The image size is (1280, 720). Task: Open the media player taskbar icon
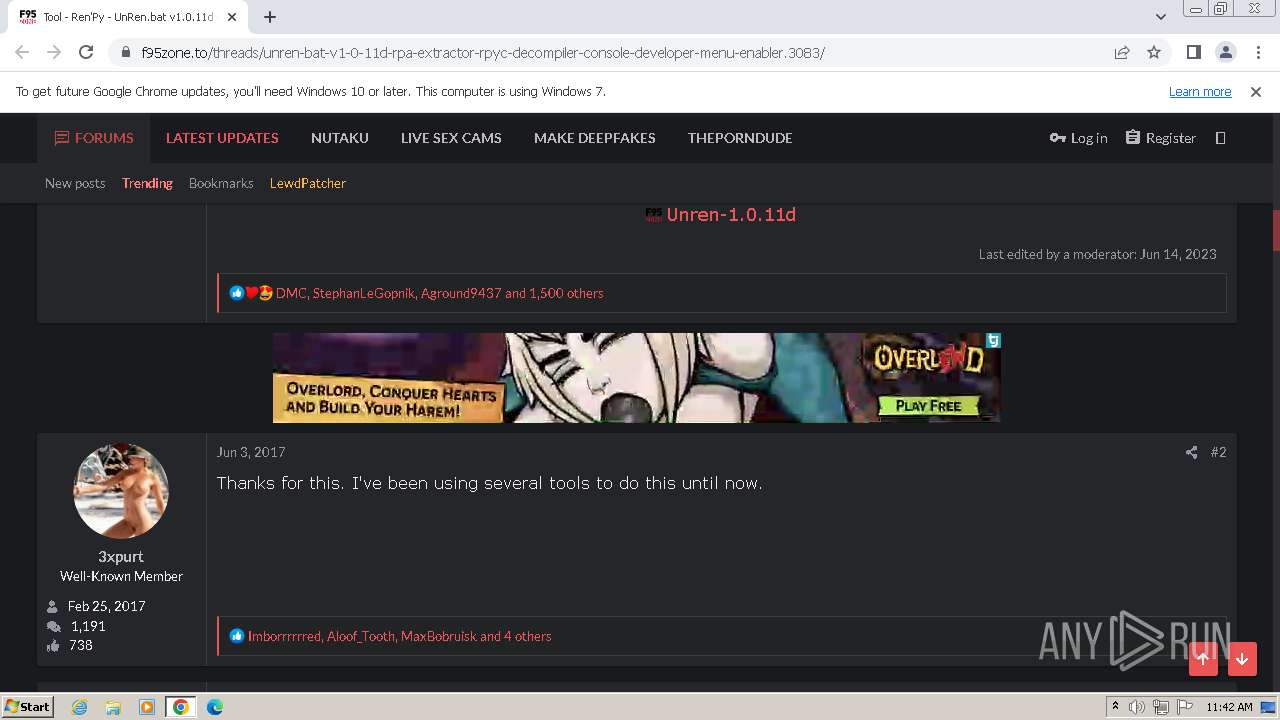pyautogui.click(x=147, y=707)
